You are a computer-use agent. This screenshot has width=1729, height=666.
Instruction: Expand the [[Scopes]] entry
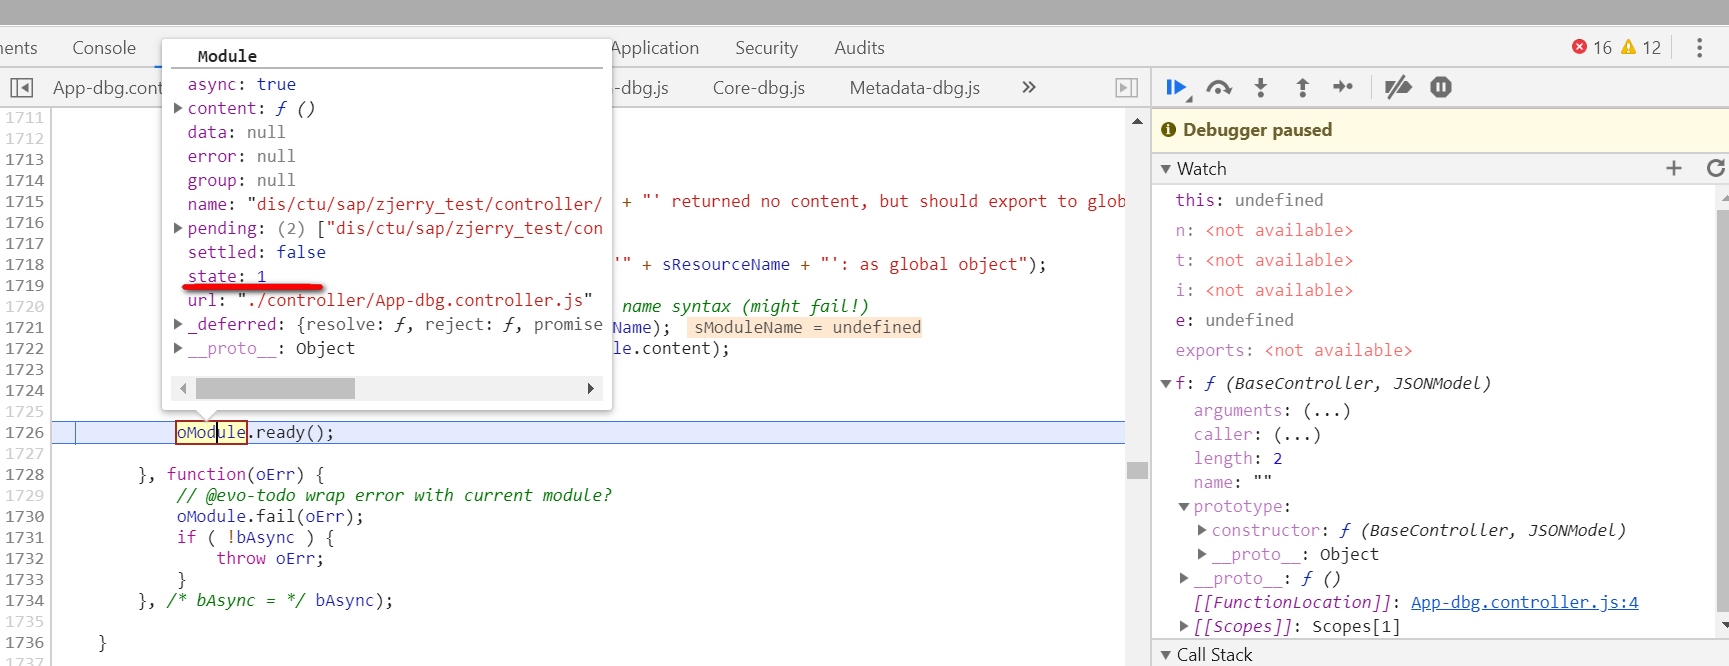1184,626
